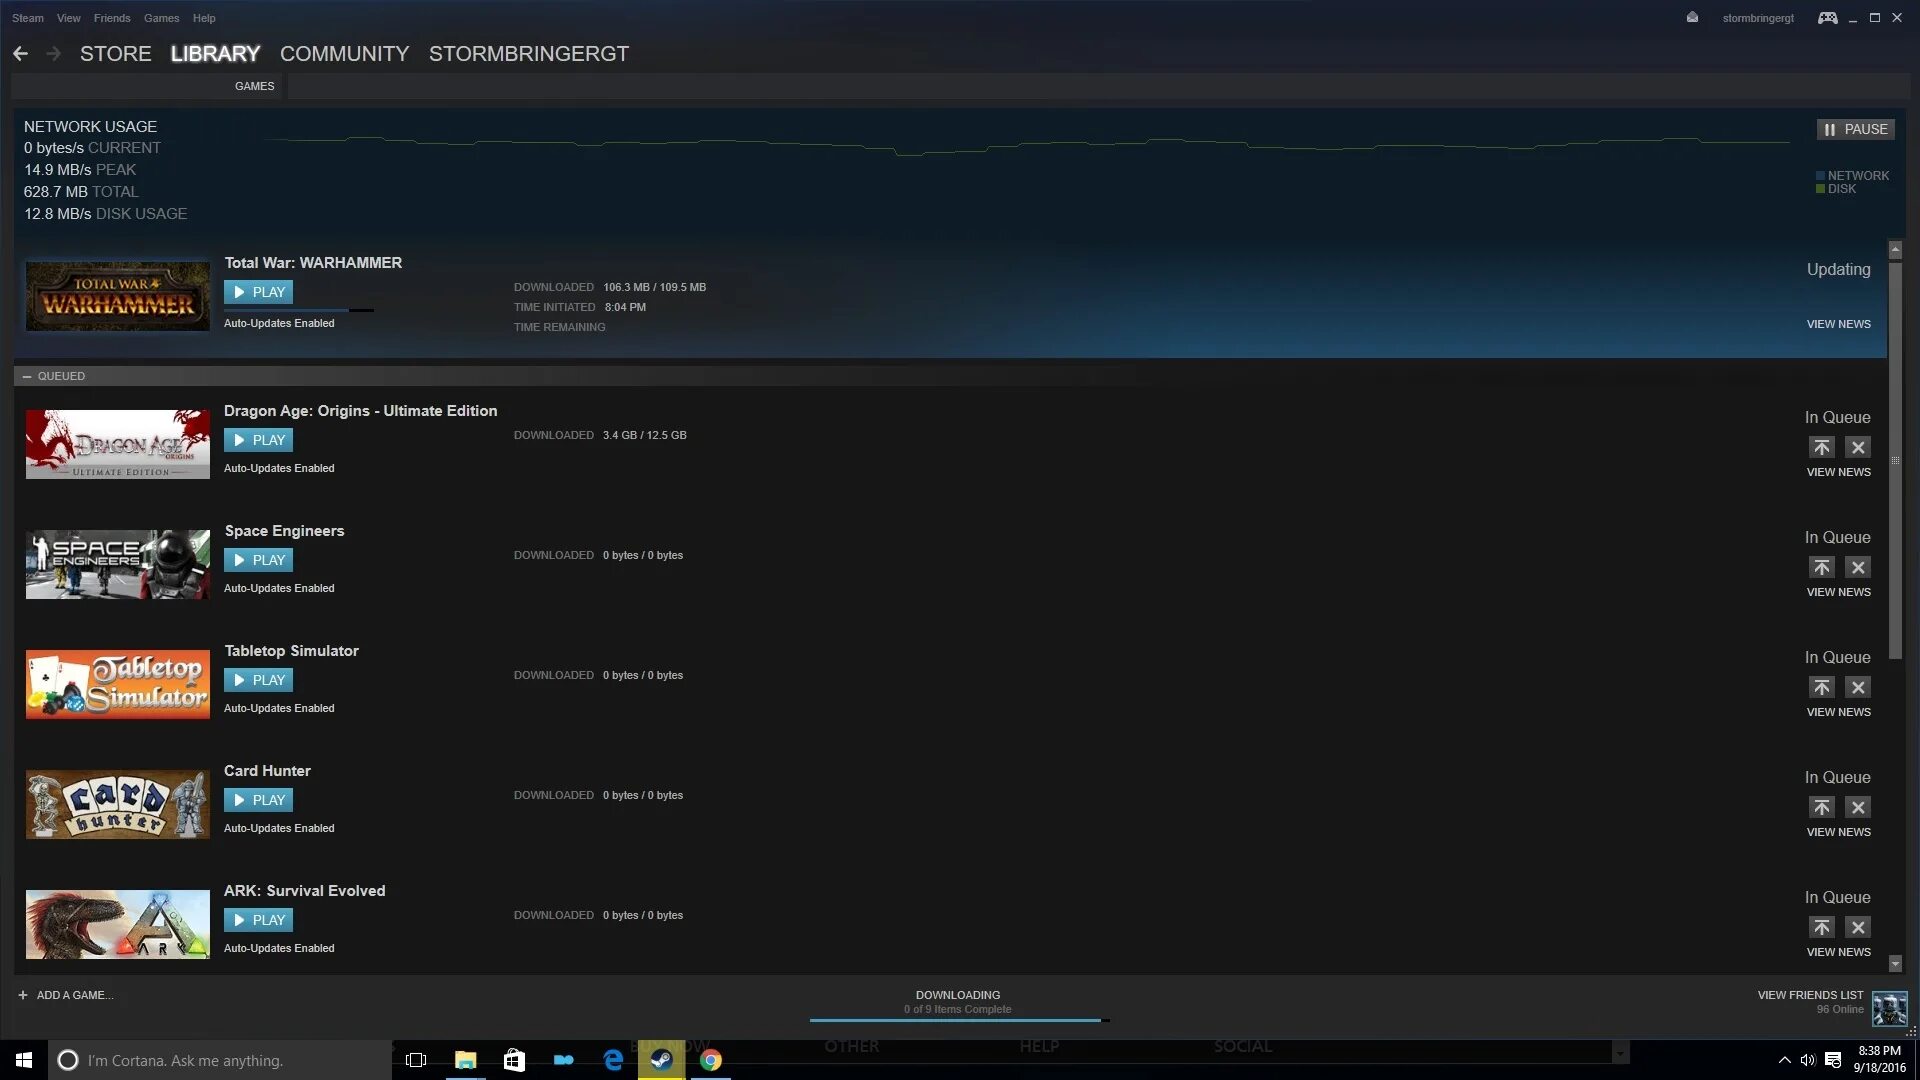The image size is (1920, 1080).
Task: Click the Cortana search box
Action: (220, 1060)
